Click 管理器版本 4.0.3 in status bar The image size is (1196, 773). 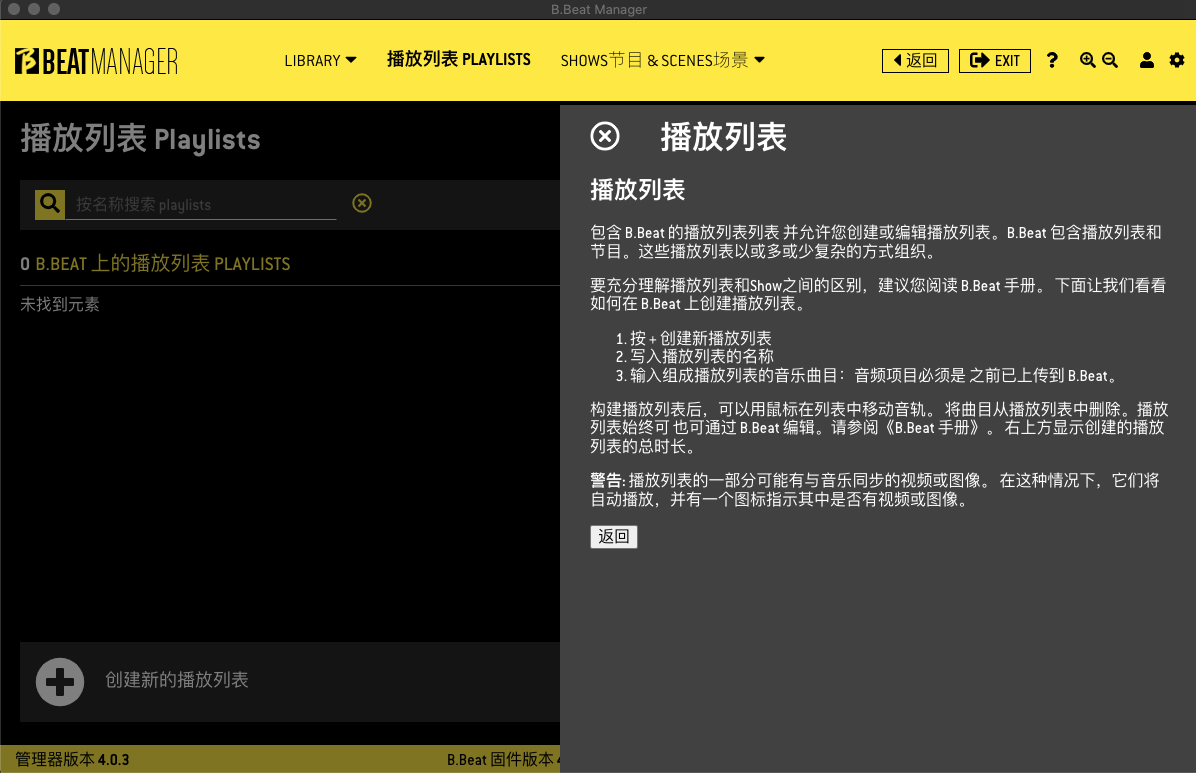pos(72,759)
